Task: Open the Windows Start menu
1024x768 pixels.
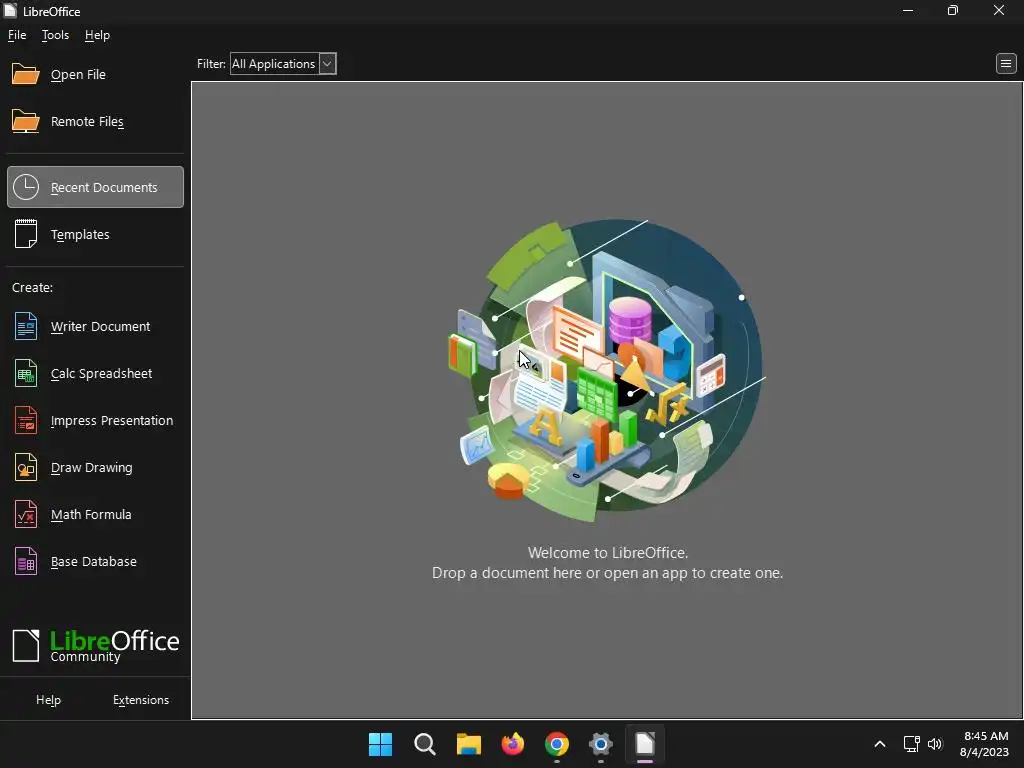Action: coord(380,744)
